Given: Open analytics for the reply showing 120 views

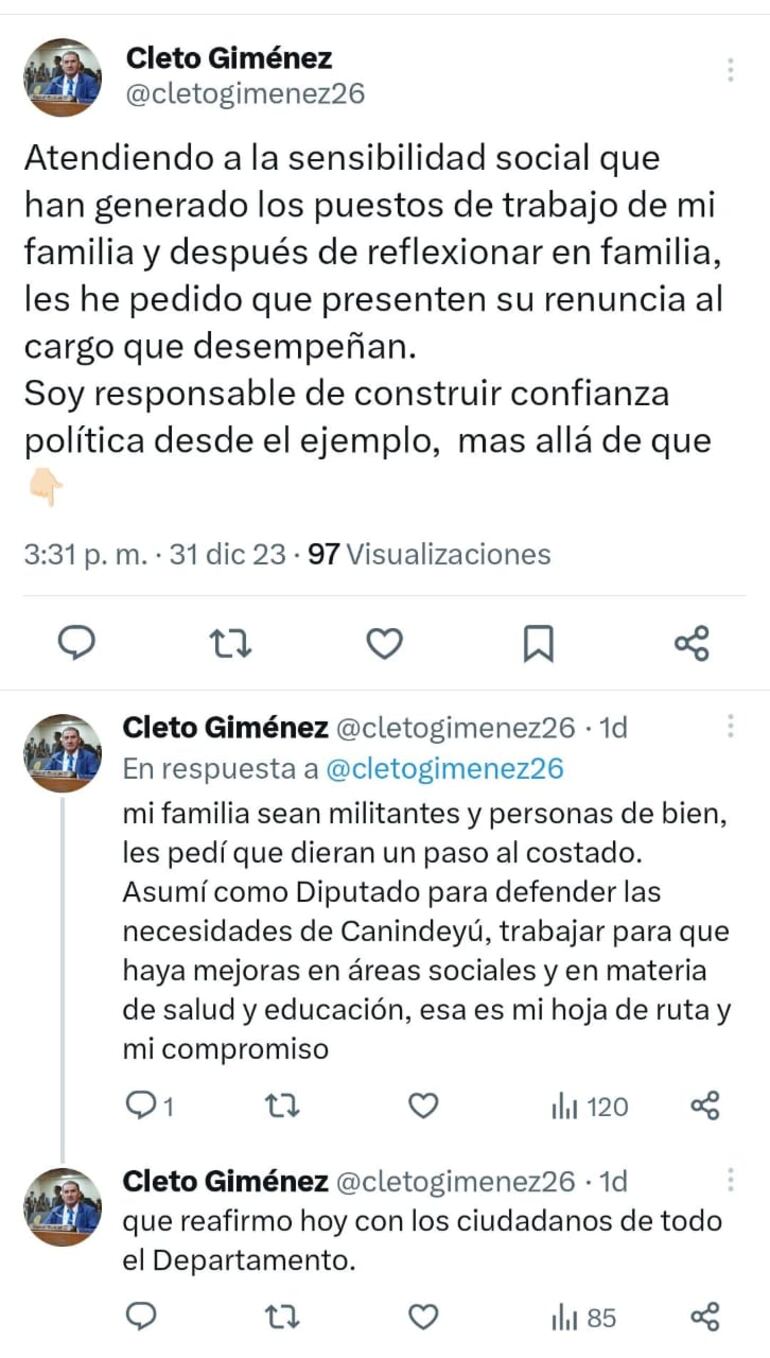Looking at the screenshot, I should tap(590, 1106).
